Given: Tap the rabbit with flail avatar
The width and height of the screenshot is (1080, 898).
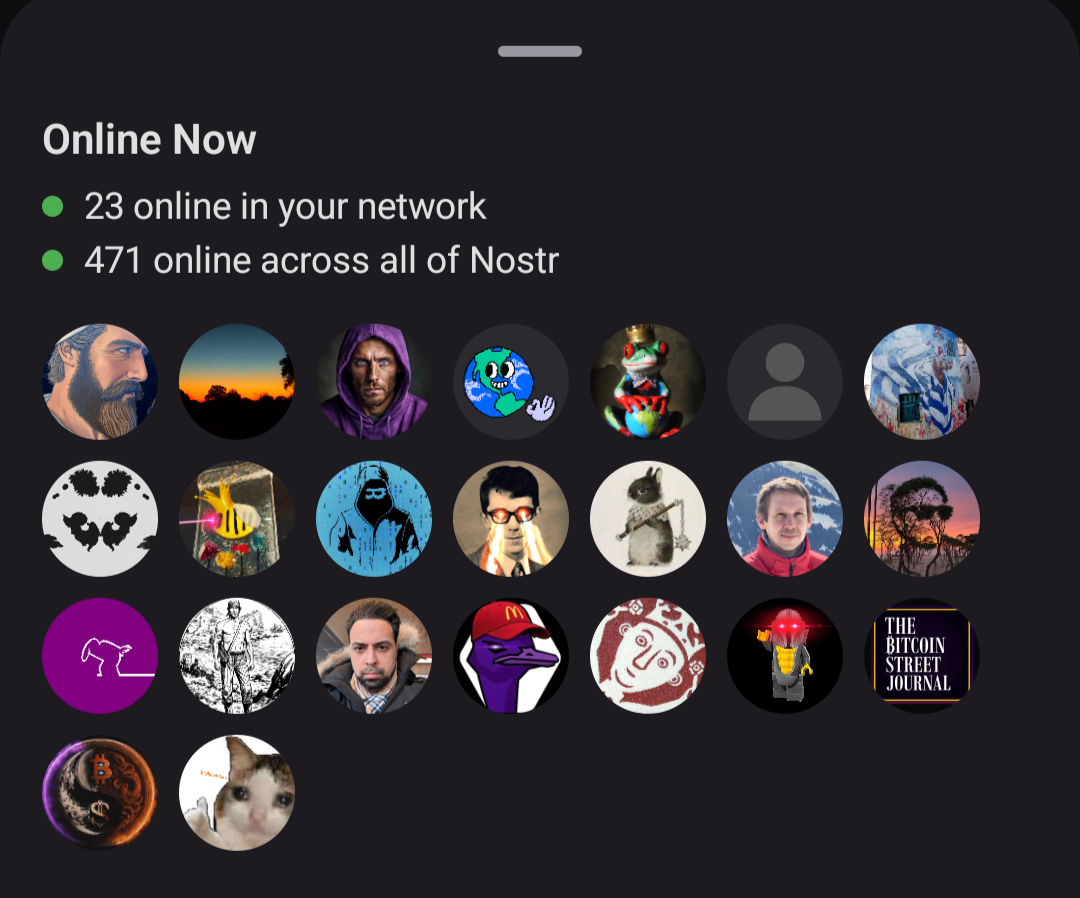Looking at the screenshot, I should pyautogui.click(x=648, y=519).
